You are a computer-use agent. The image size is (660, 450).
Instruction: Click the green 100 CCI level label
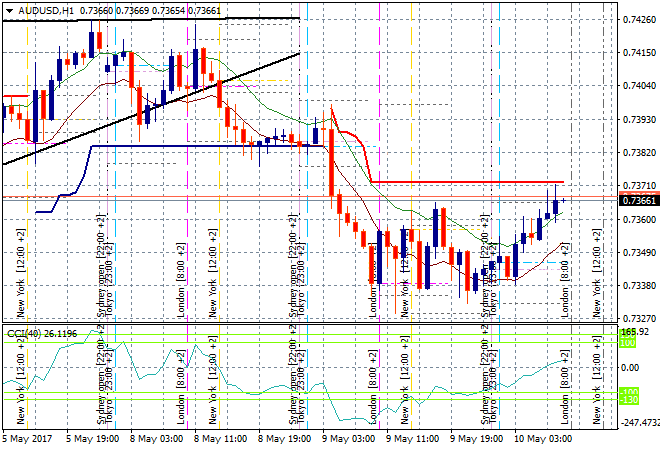click(629, 343)
